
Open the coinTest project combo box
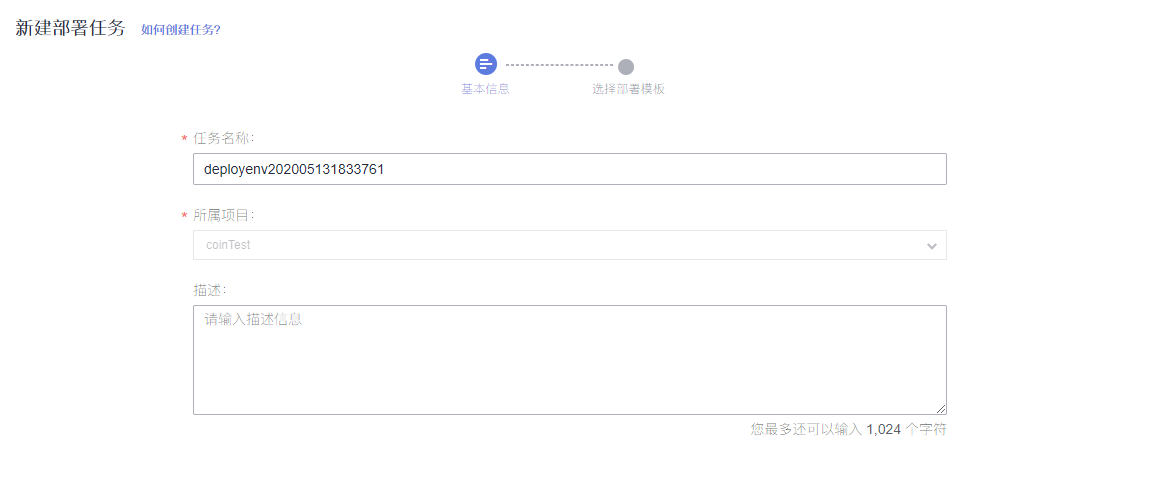(570, 245)
